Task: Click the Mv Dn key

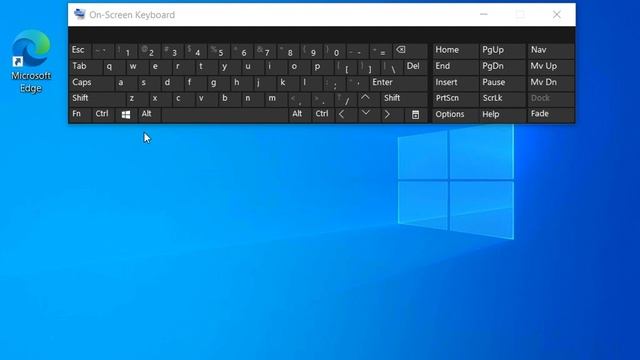Action: [551, 83]
